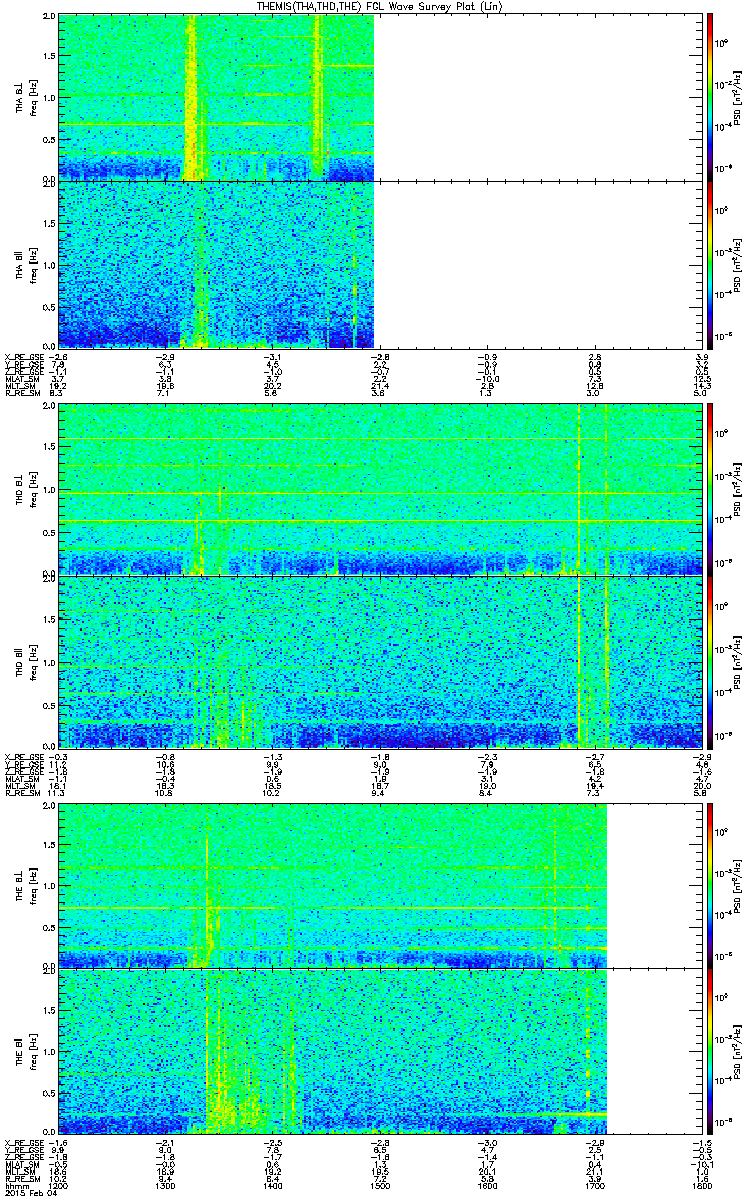Screen dimensions: 750x1200
Task: Click the '2.0' frequency tick on THA B⊥ panel
Action: tap(47, 18)
